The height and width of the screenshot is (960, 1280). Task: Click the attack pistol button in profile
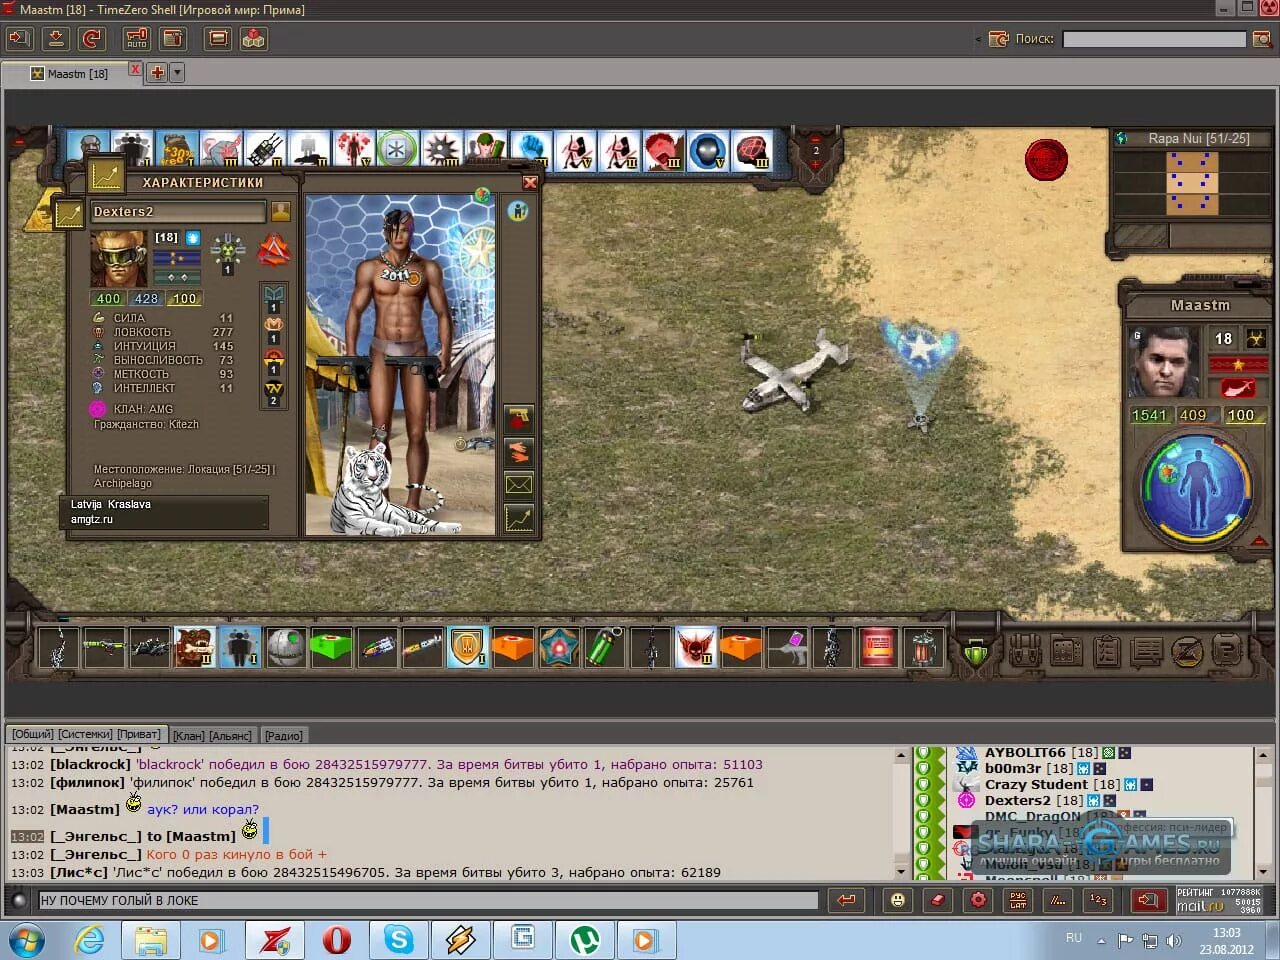(519, 418)
